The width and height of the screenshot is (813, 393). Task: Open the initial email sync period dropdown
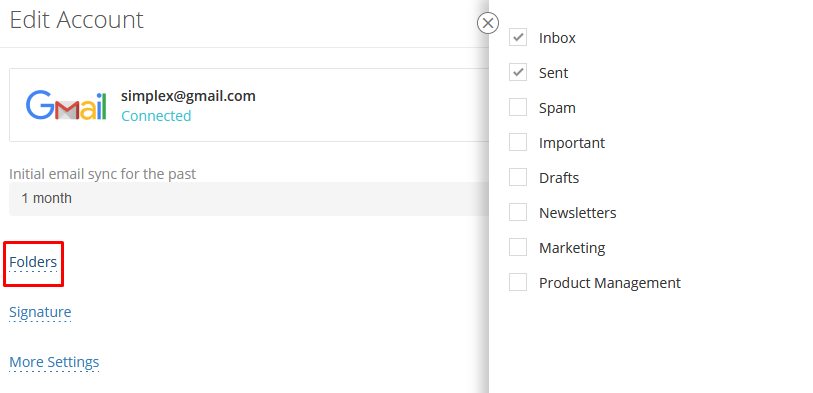point(249,199)
